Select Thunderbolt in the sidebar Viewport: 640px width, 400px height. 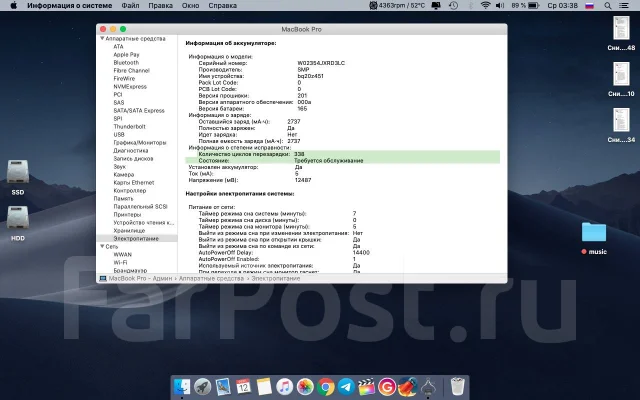[x=129, y=127]
